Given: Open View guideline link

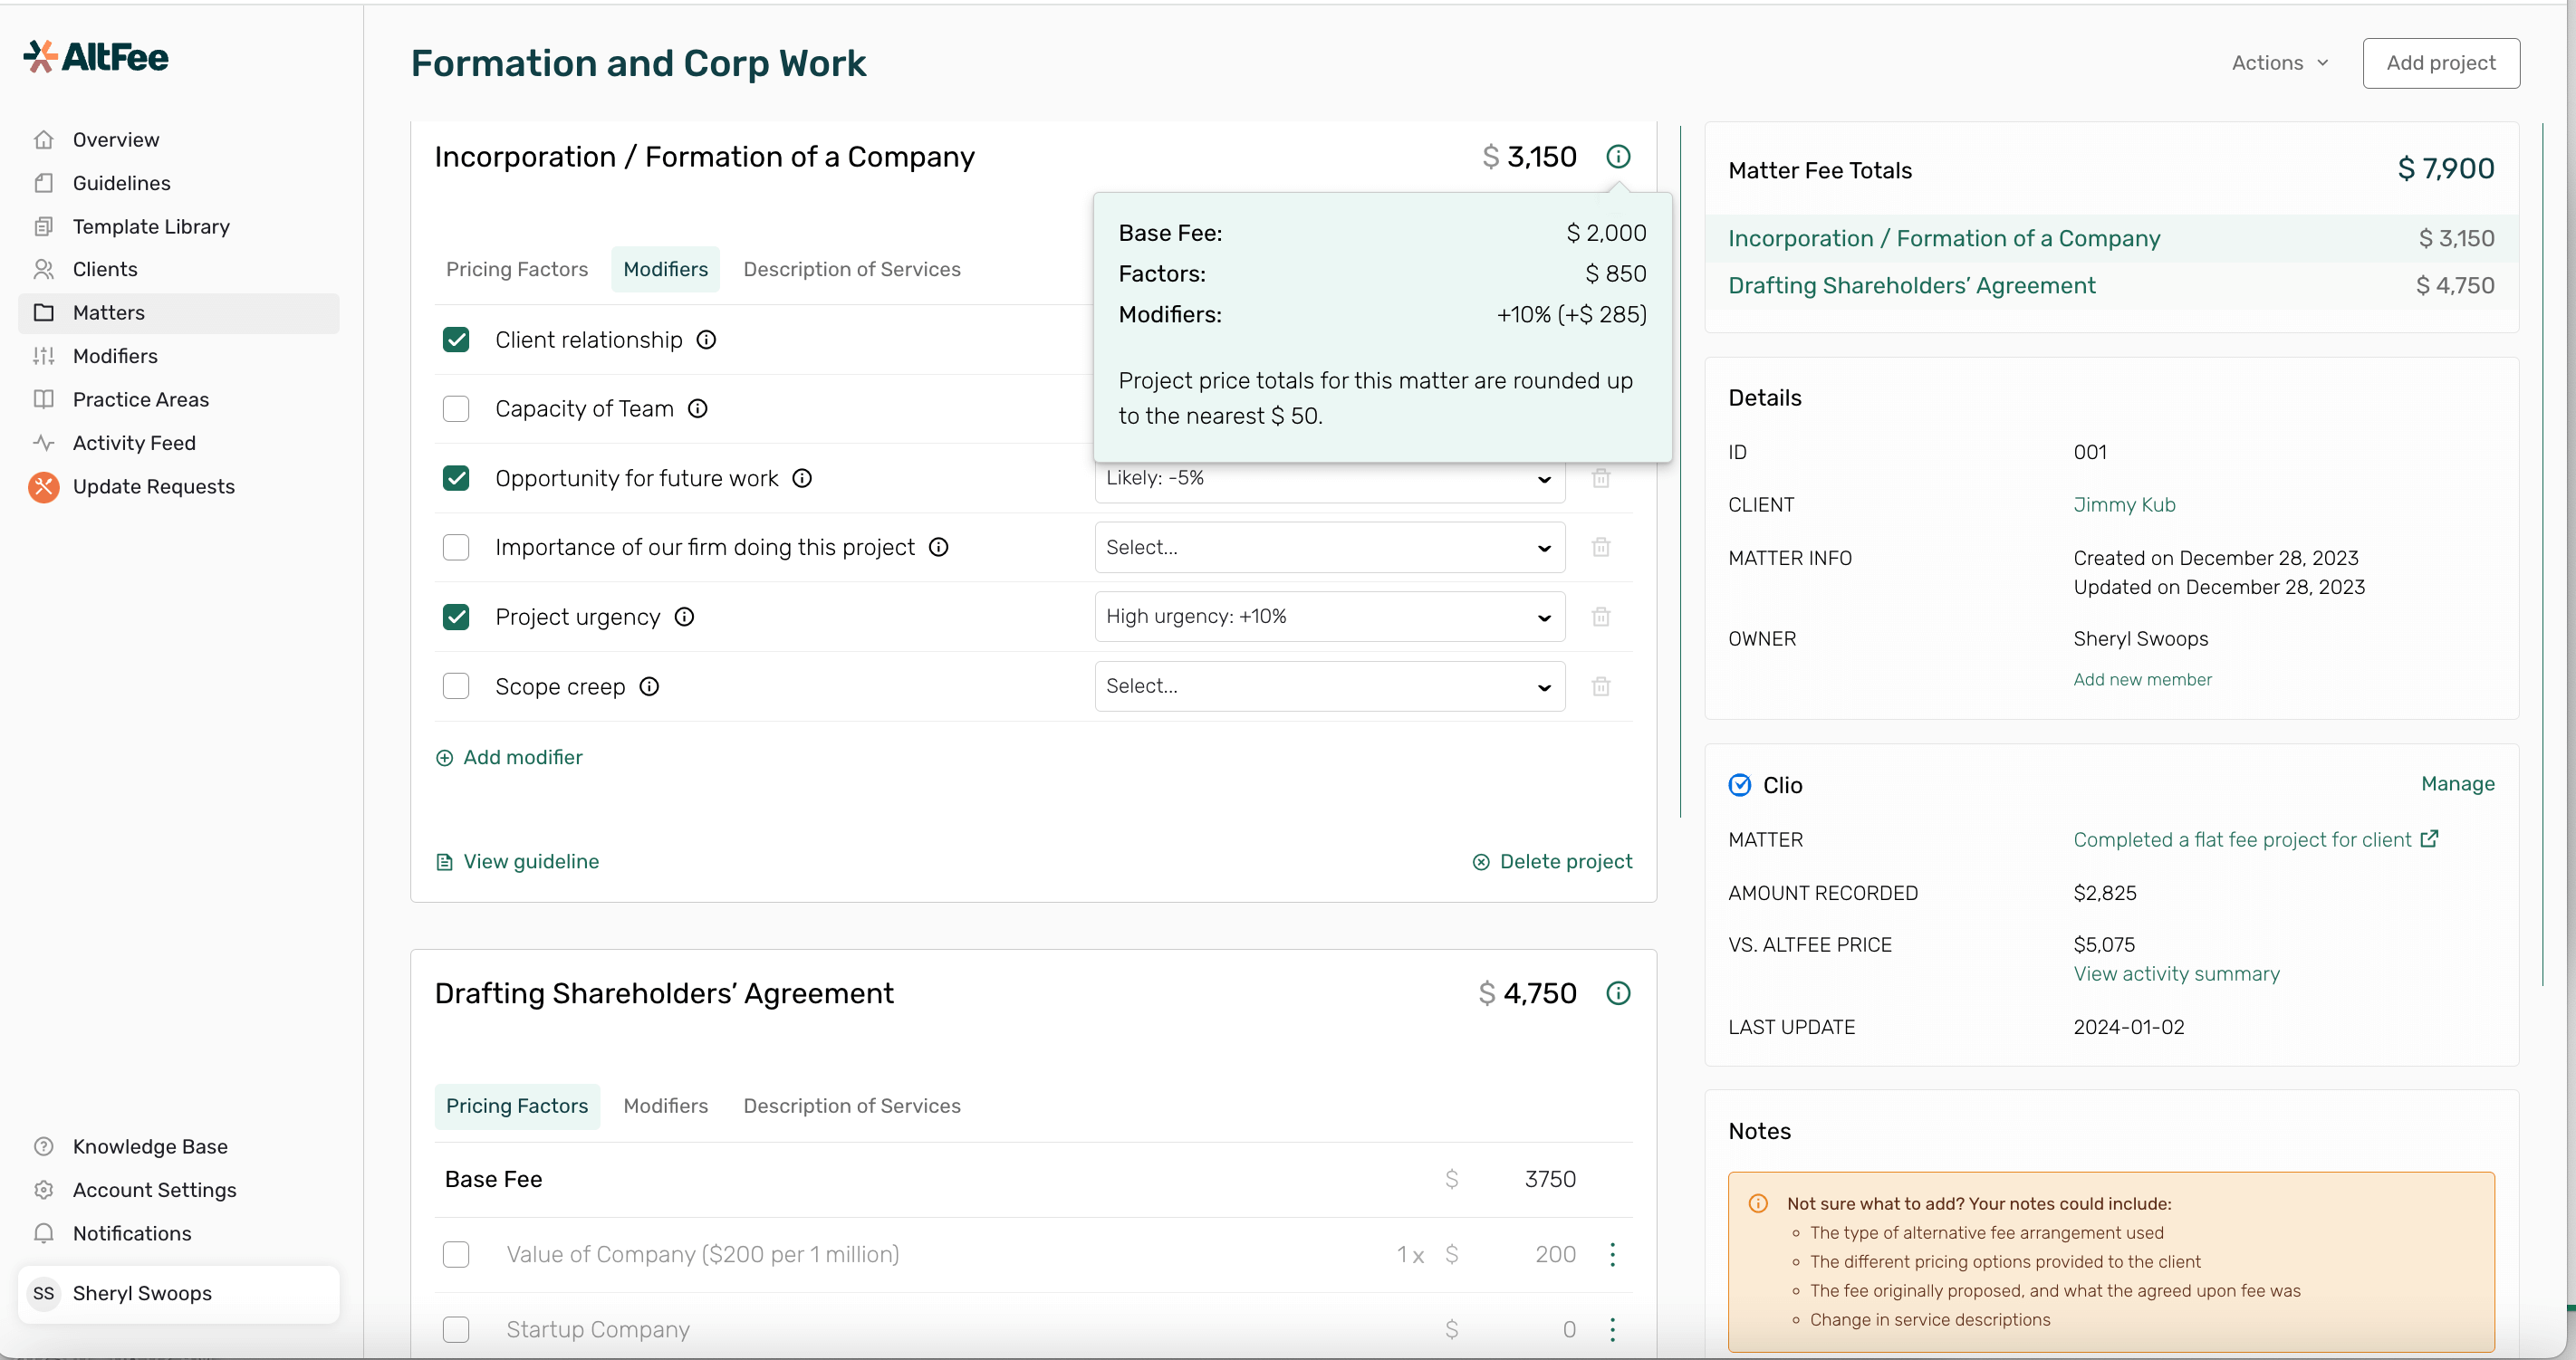Looking at the screenshot, I should pyautogui.click(x=517, y=862).
